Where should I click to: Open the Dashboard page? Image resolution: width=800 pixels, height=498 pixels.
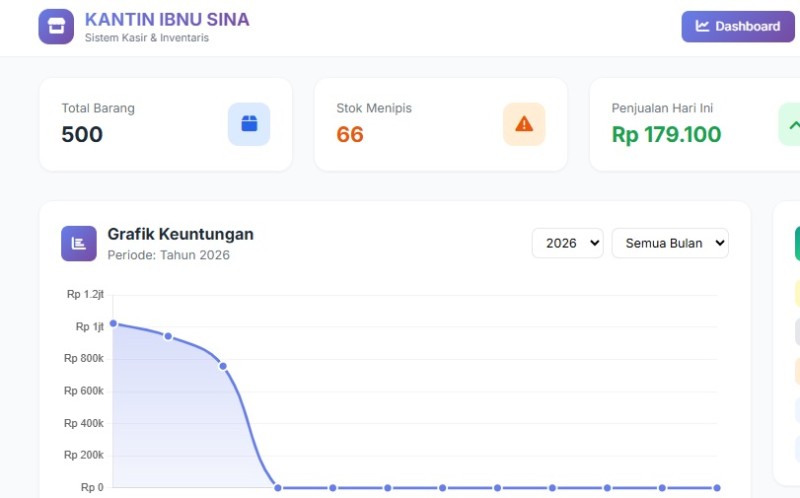(x=738, y=27)
